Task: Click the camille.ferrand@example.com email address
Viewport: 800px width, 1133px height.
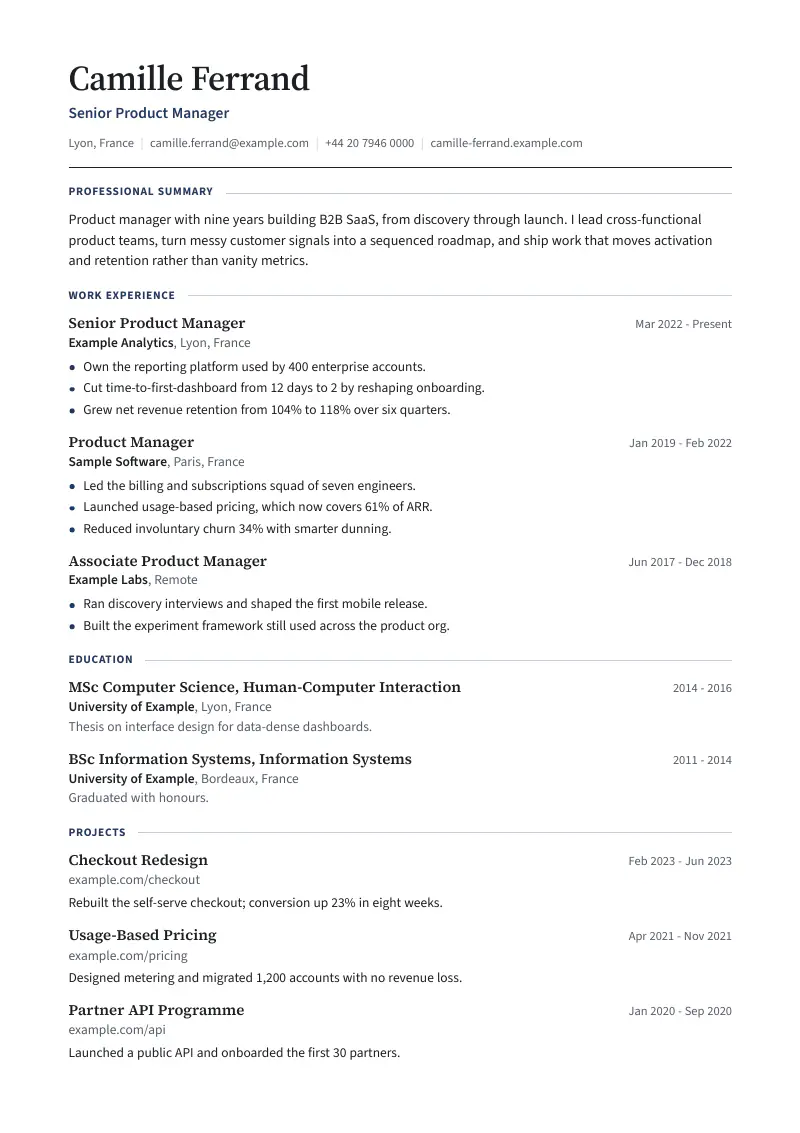Action: 229,143
